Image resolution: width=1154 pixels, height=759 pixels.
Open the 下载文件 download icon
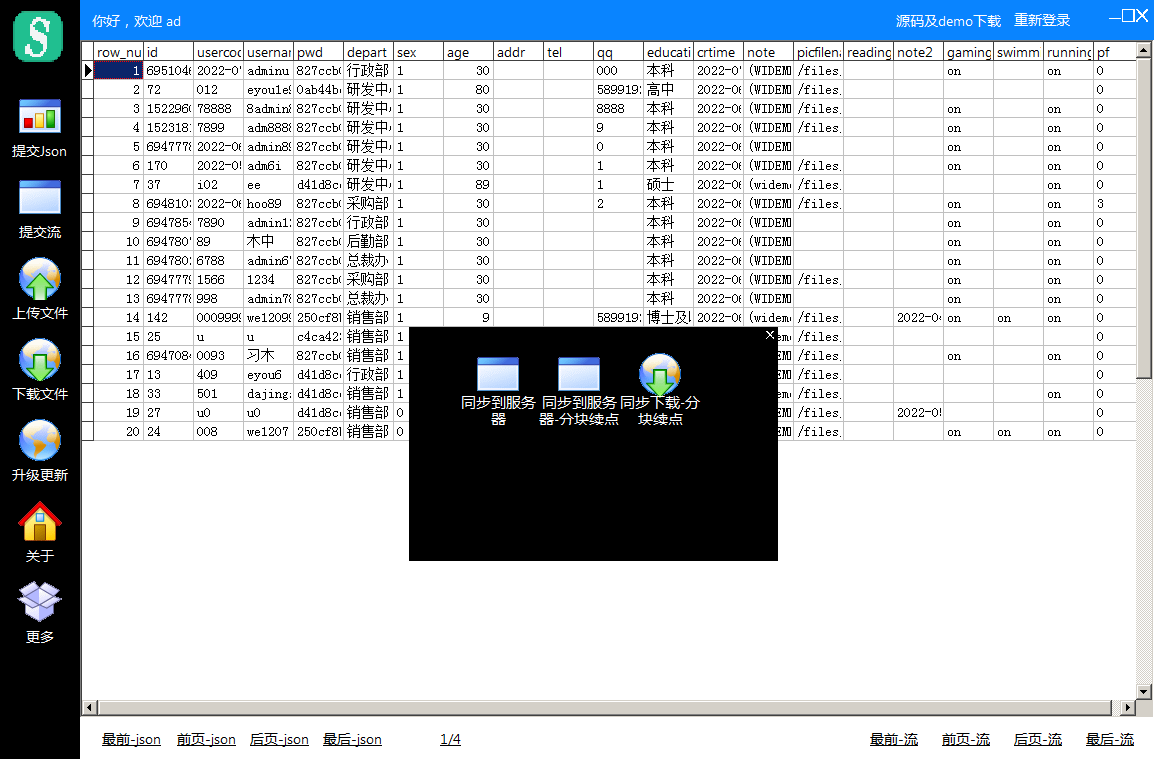[40, 360]
